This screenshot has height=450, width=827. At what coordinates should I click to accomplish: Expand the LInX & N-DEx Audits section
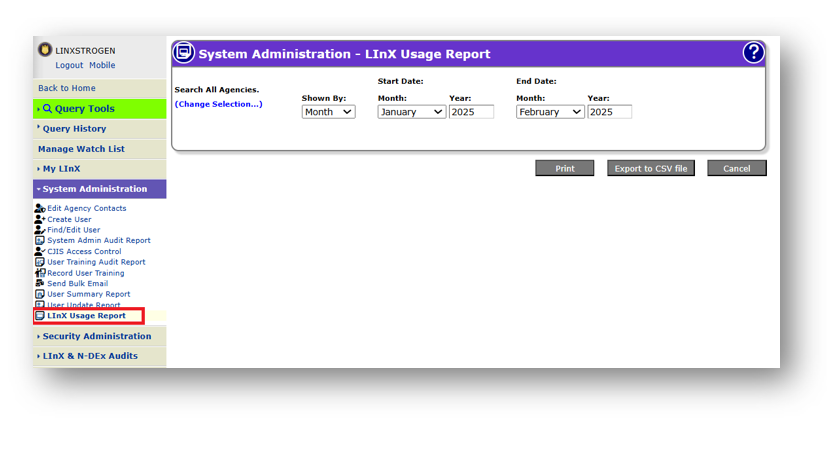click(x=100, y=356)
